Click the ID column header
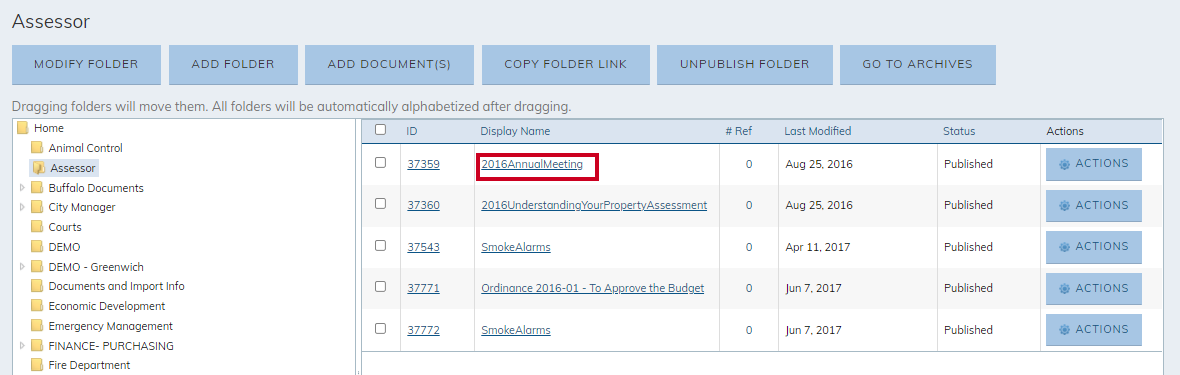Viewport: 1180px width, 375px height. click(412, 131)
